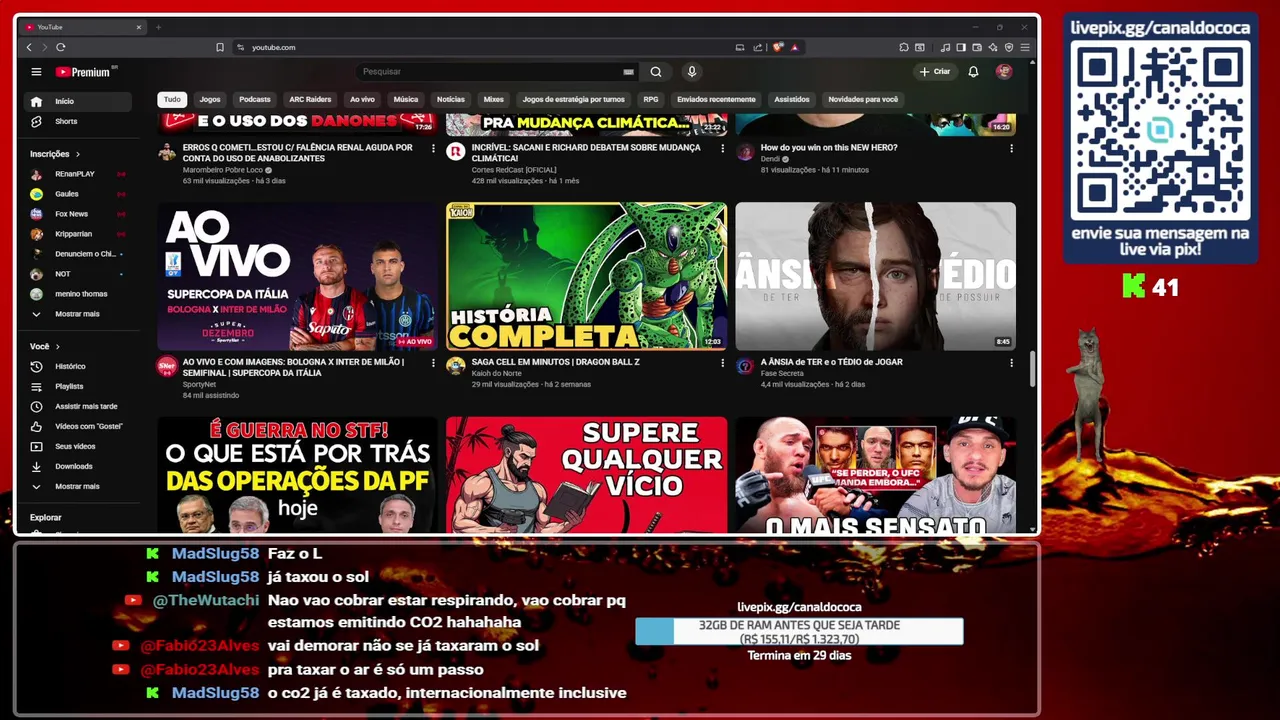1280x720 pixels.
Task: Bookmark this page with the bookmark icon
Action: coord(220,47)
